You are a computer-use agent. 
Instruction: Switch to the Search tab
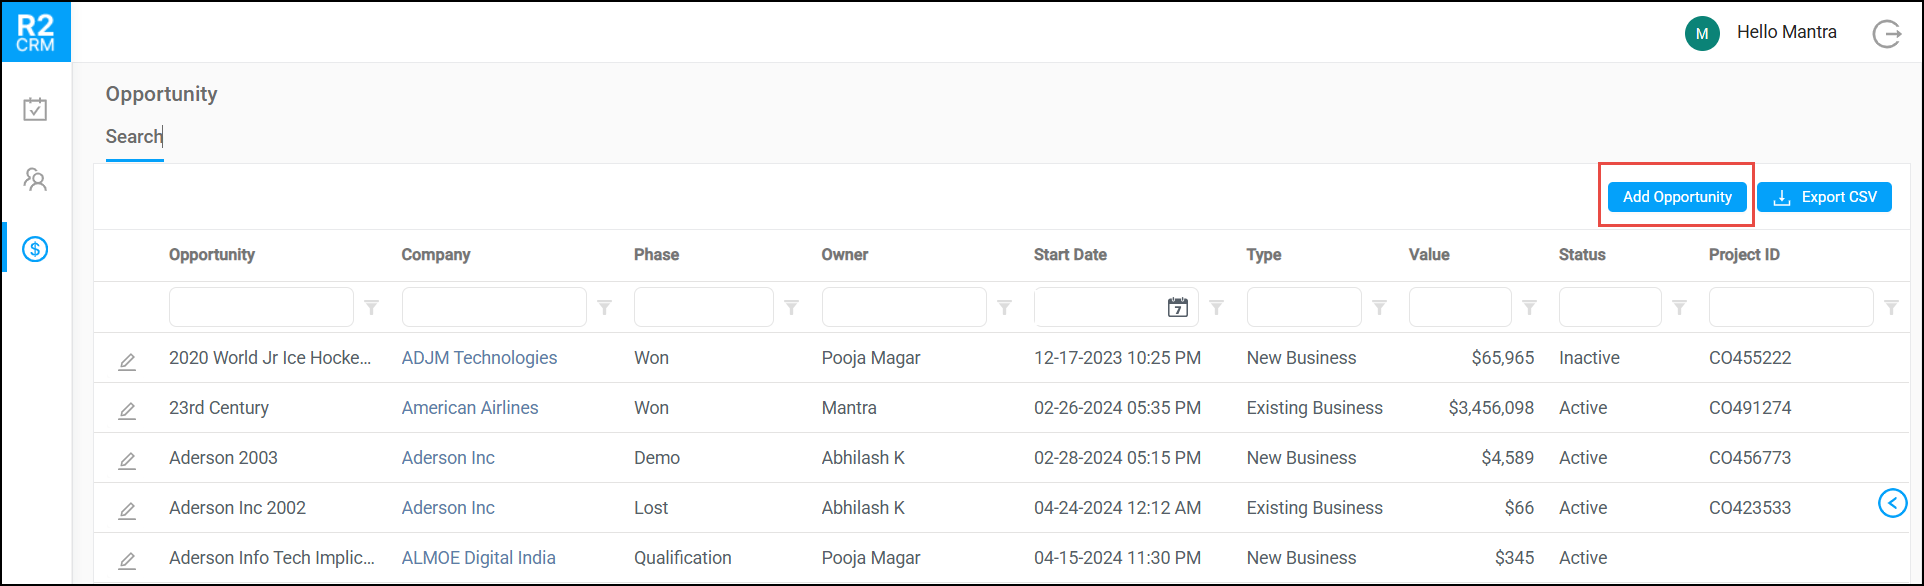134,137
